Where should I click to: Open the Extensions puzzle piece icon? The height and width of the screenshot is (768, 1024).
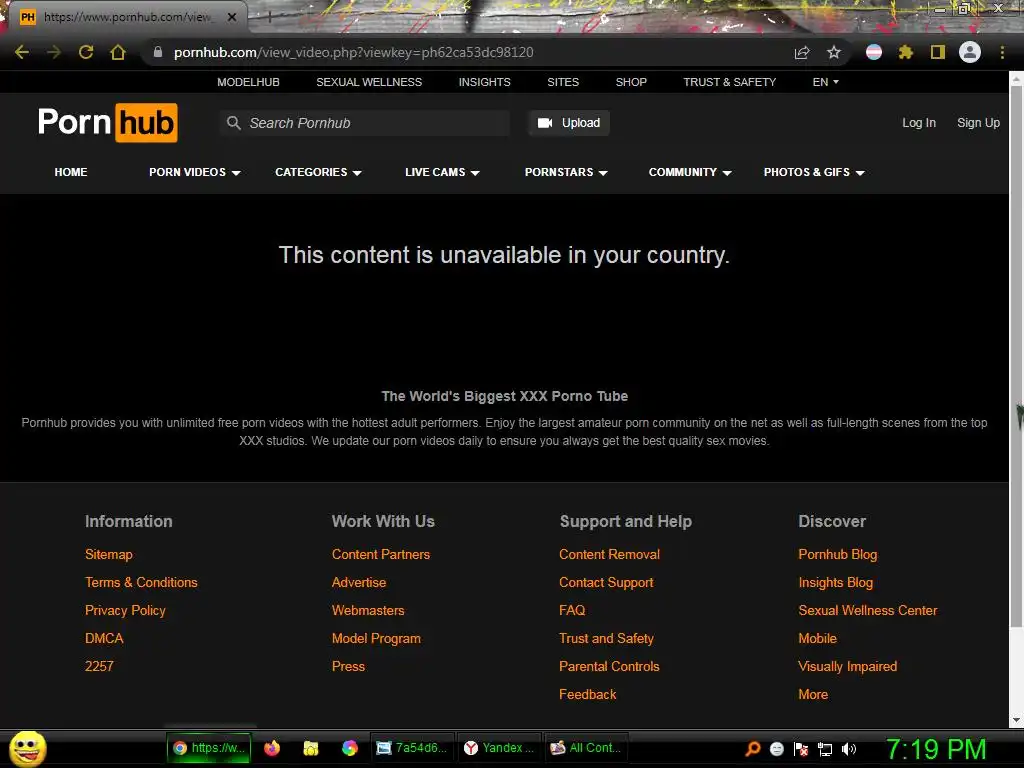[905, 52]
